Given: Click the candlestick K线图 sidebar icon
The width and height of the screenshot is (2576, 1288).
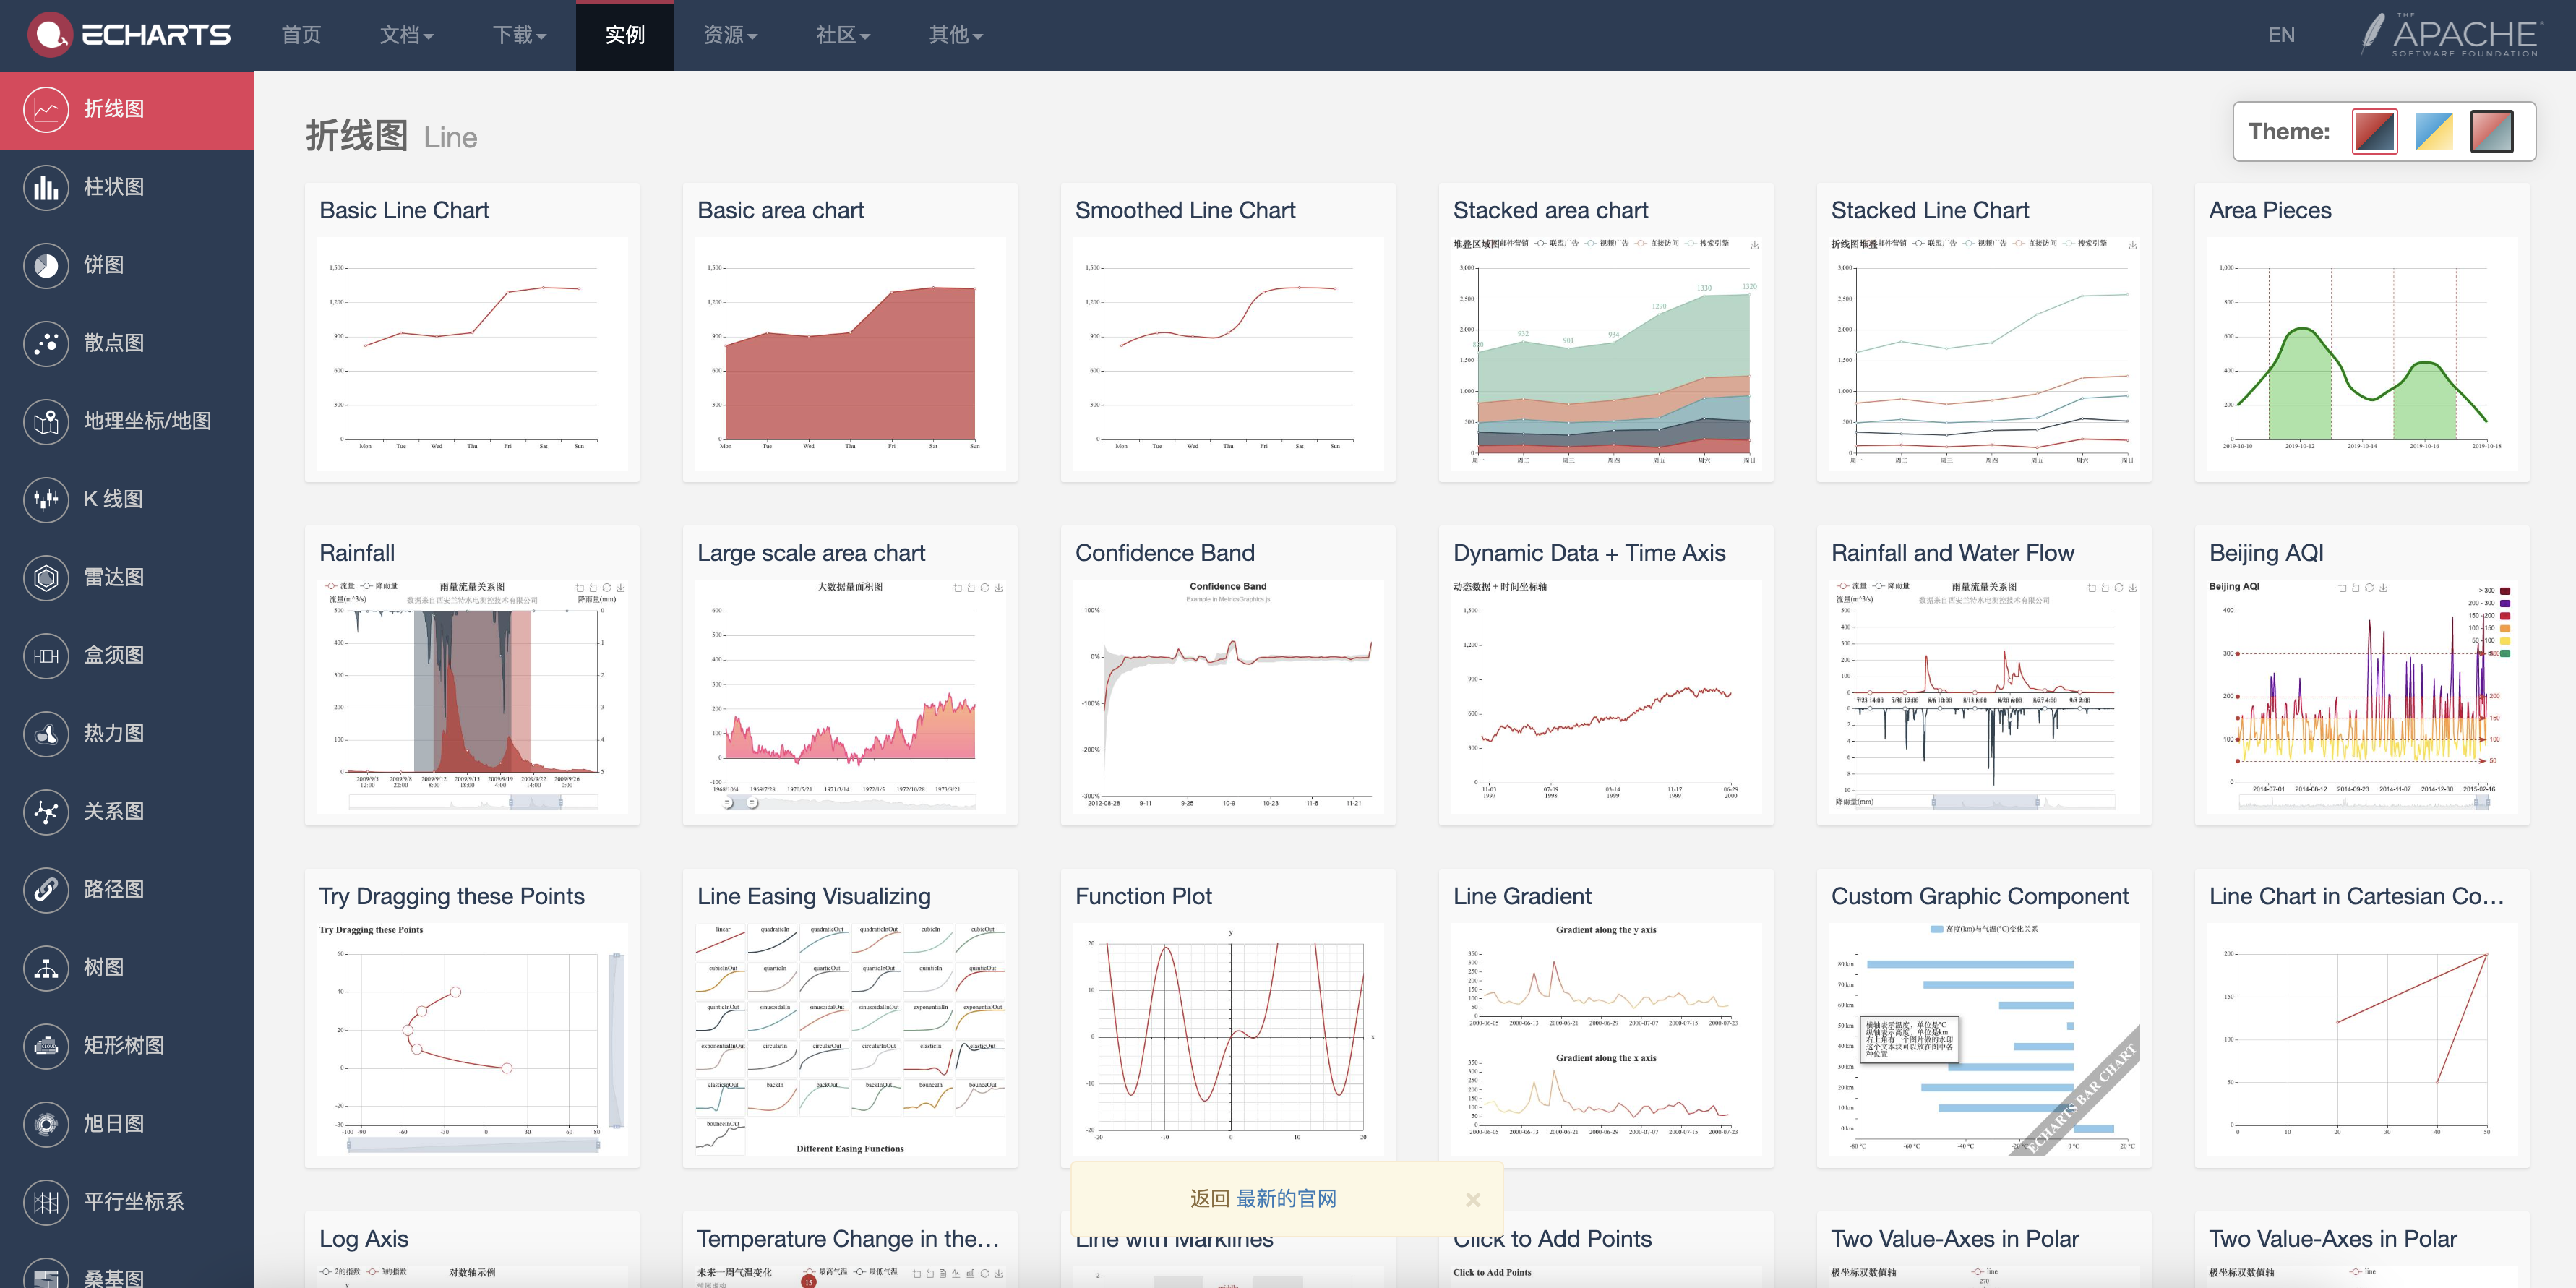Looking at the screenshot, I should tap(46, 499).
